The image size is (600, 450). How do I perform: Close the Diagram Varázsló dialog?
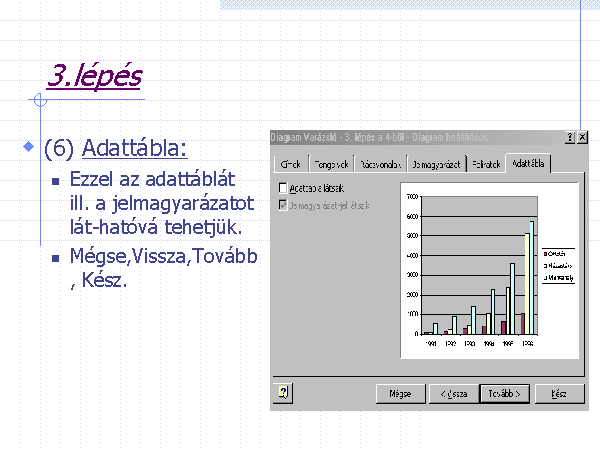[x=582, y=137]
